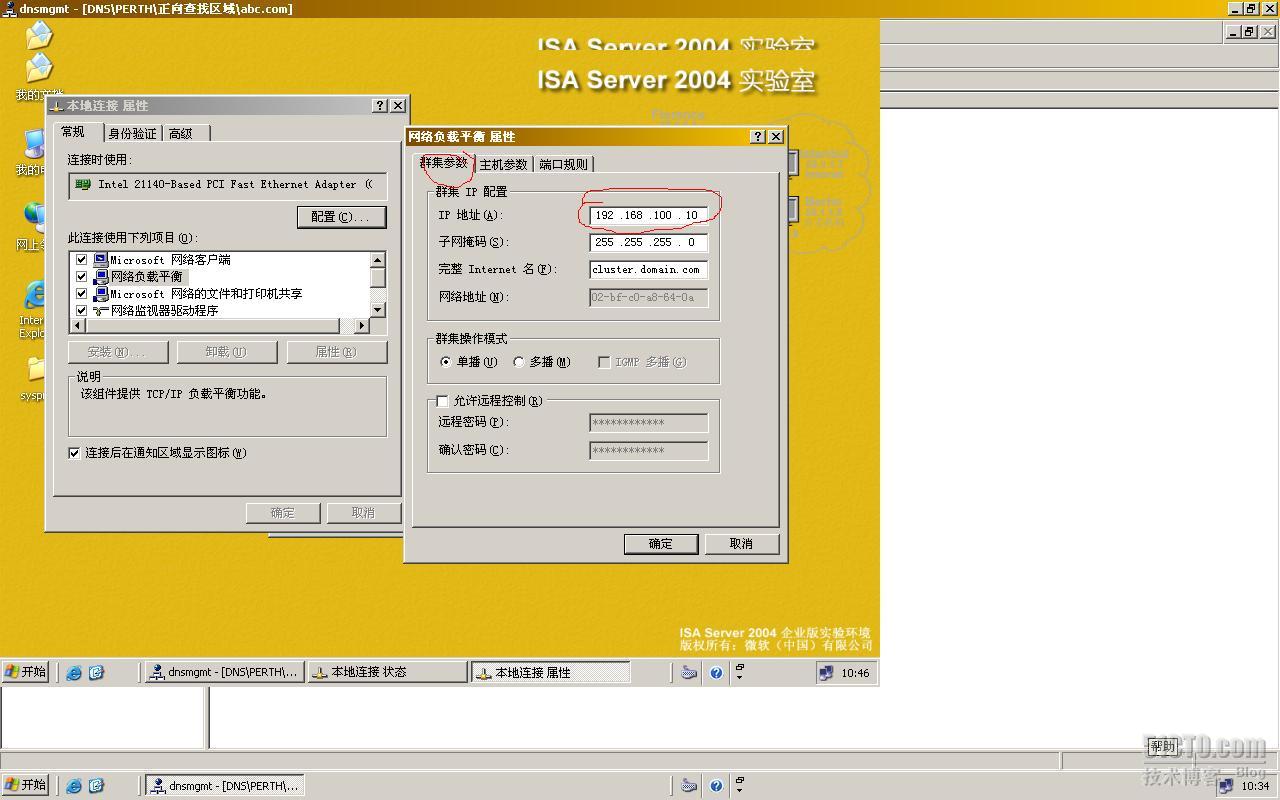
Task: Click the network tray icon beside the 10:46 clock
Action: (826, 673)
